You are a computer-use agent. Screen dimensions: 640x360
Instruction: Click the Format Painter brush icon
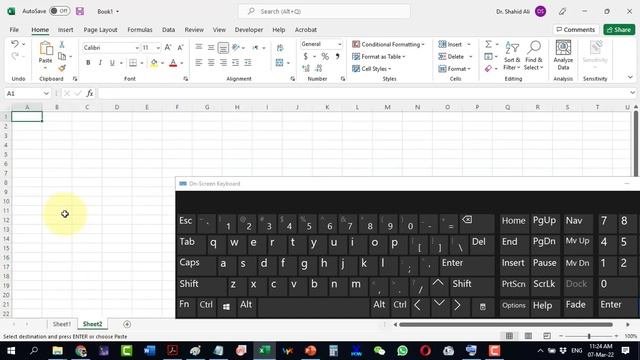point(62,68)
